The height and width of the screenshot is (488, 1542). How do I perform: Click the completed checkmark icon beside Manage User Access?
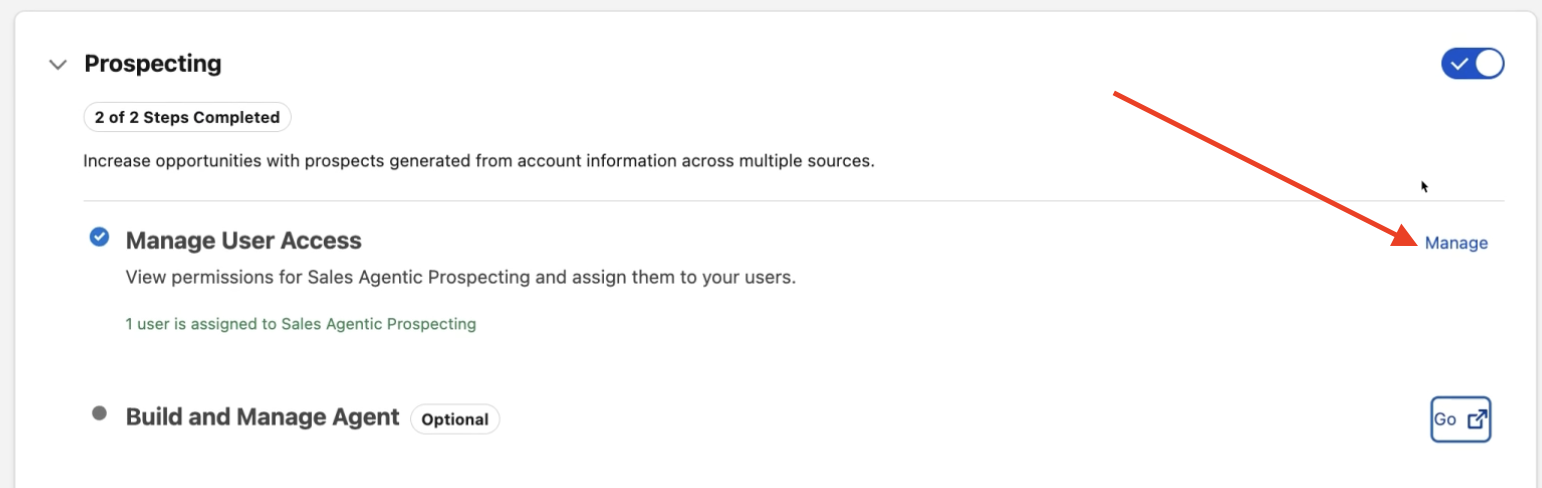pos(99,237)
